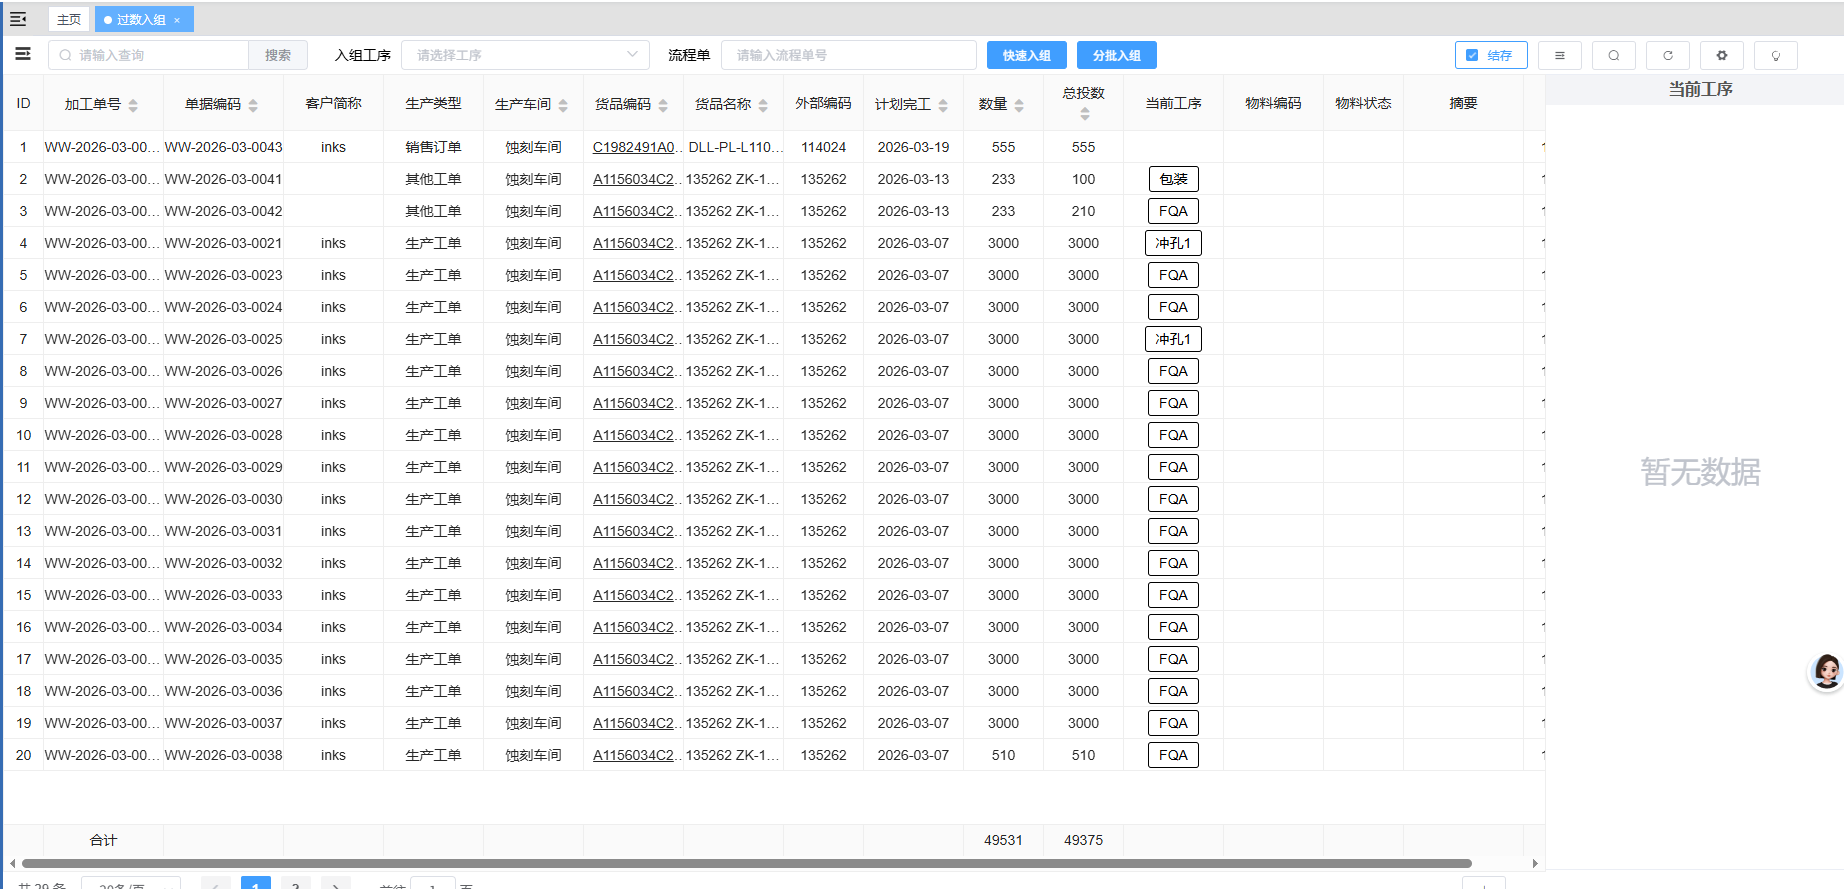Click the lightbulb tips icon button
Viewport: 1844px width, 889px height.
pos(1775,56)
